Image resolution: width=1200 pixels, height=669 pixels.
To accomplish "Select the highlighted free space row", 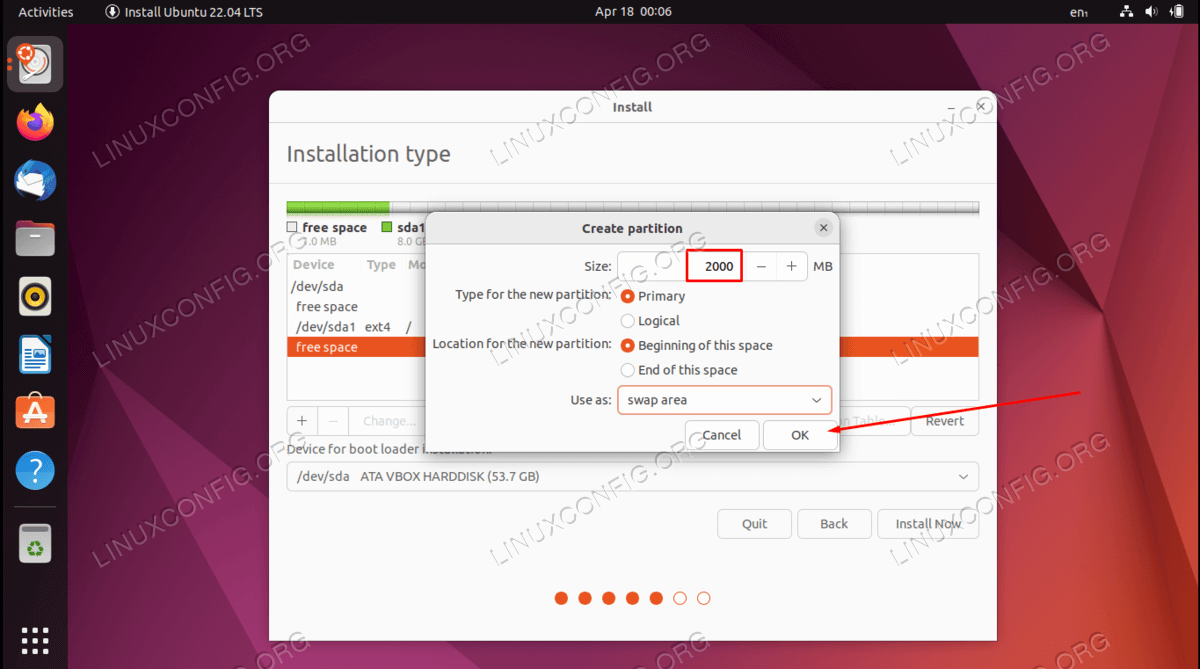I will click(x=633, y=347).
